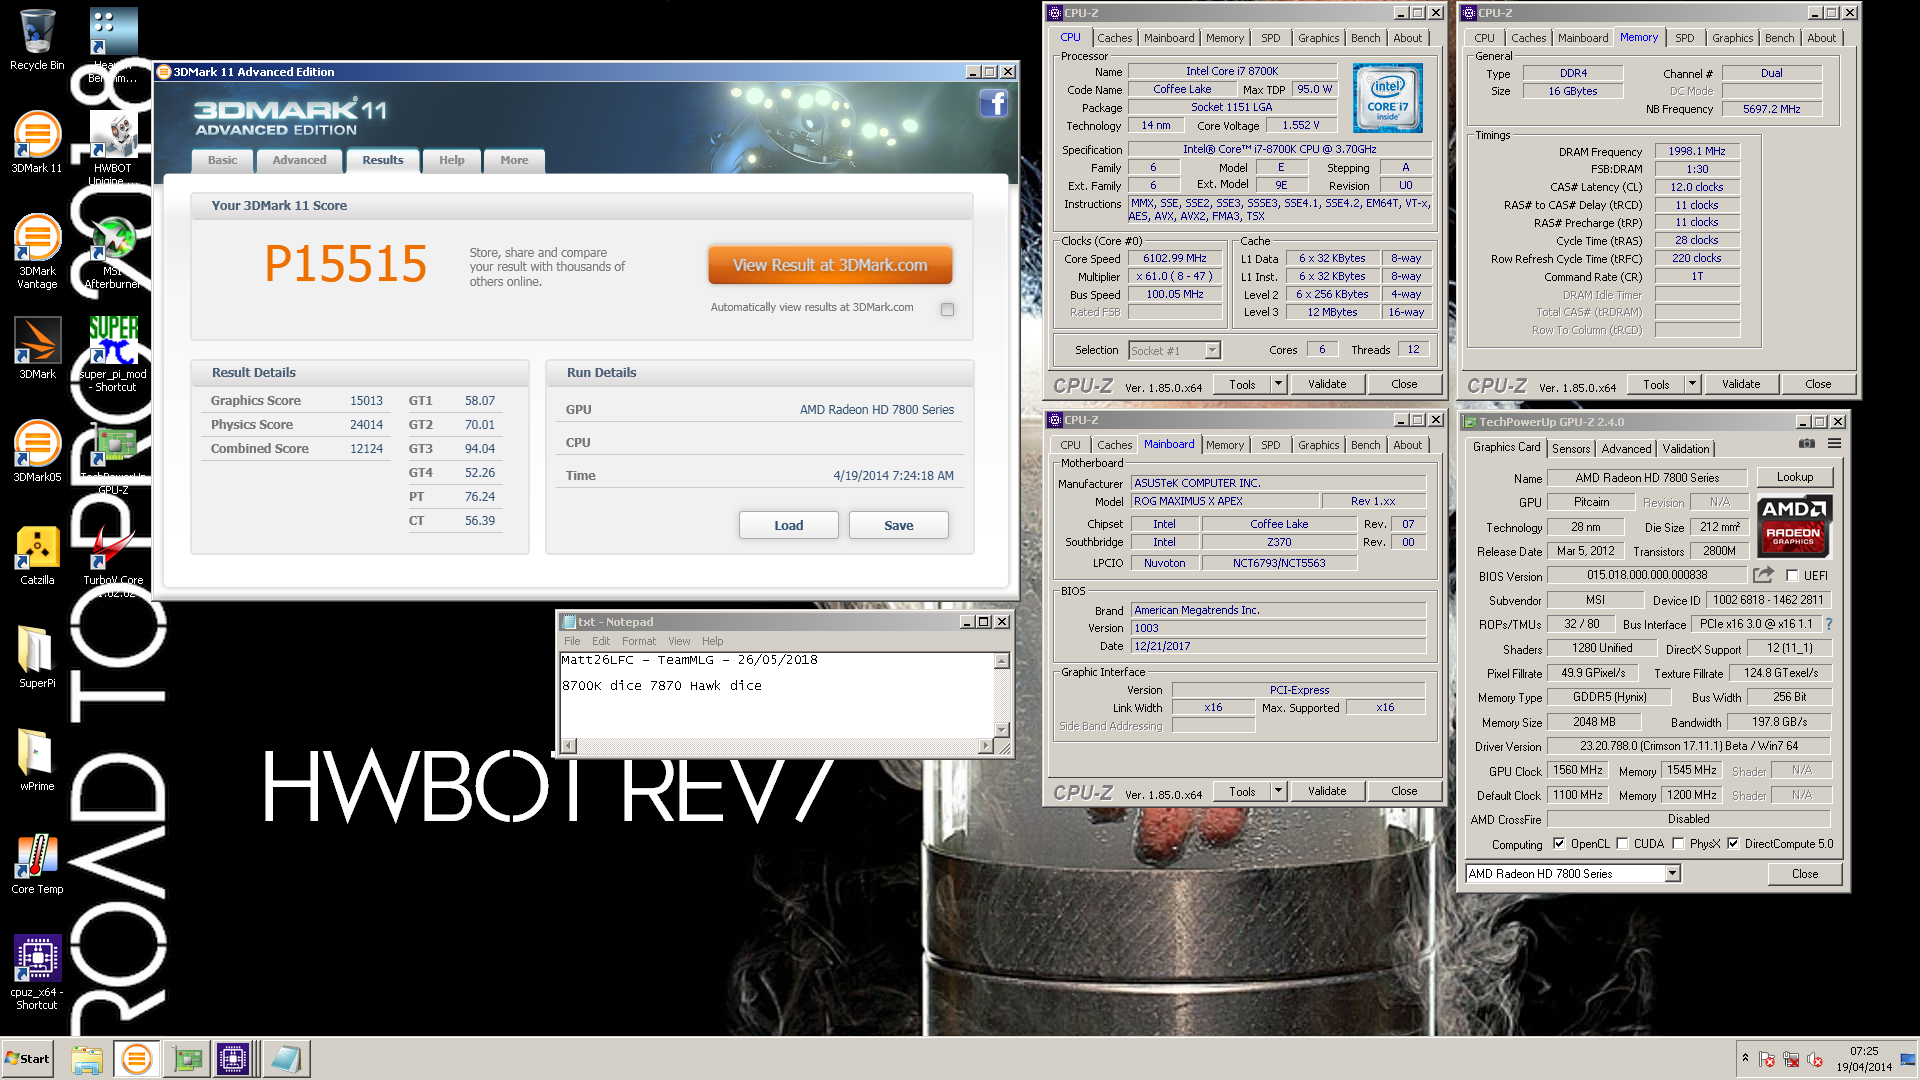This screenshot has width=1920, height=1080.
Task: Click Notepad horizontal scrollbar right arrow
Action: (x=986, y=745)
